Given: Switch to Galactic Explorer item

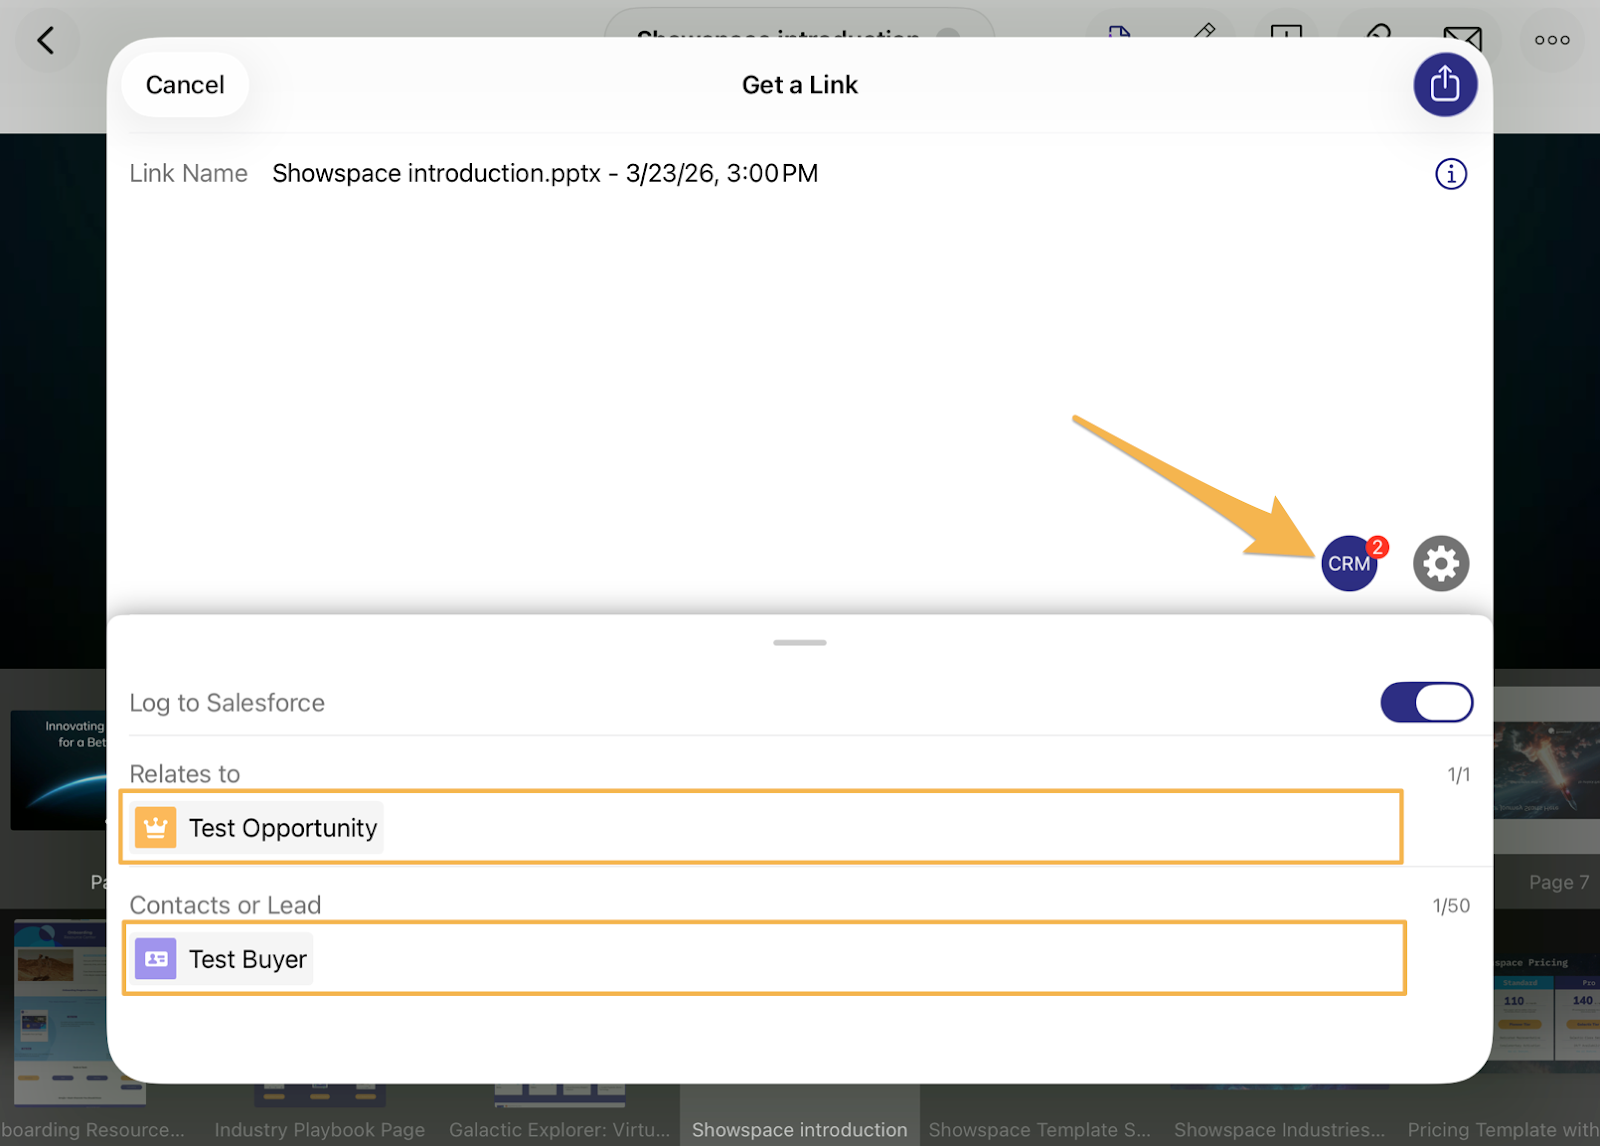Looking at the screenshot, I should (x=559, y=1129).
